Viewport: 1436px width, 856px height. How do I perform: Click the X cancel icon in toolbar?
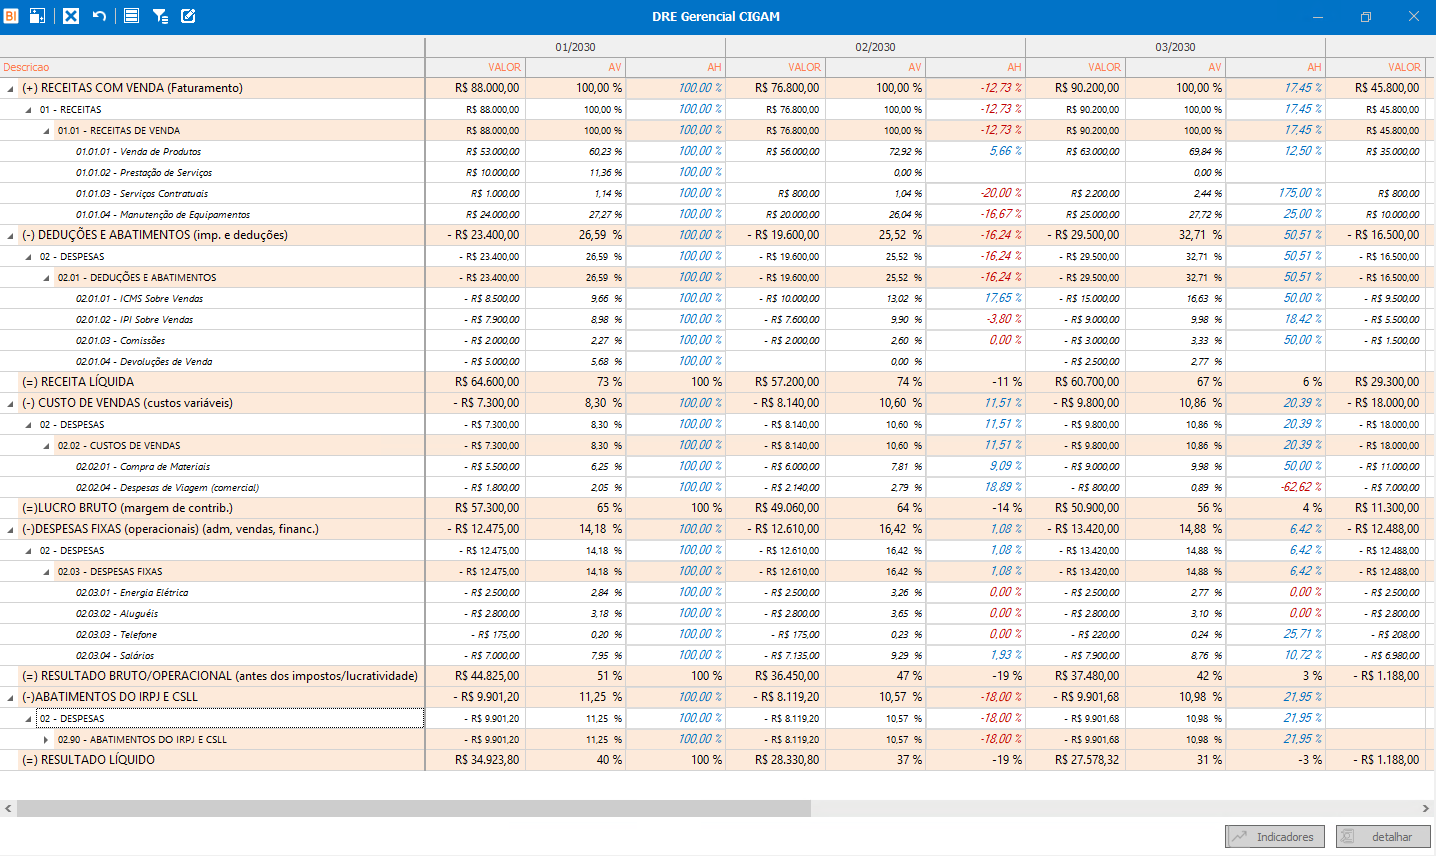[x=71, y=16]
